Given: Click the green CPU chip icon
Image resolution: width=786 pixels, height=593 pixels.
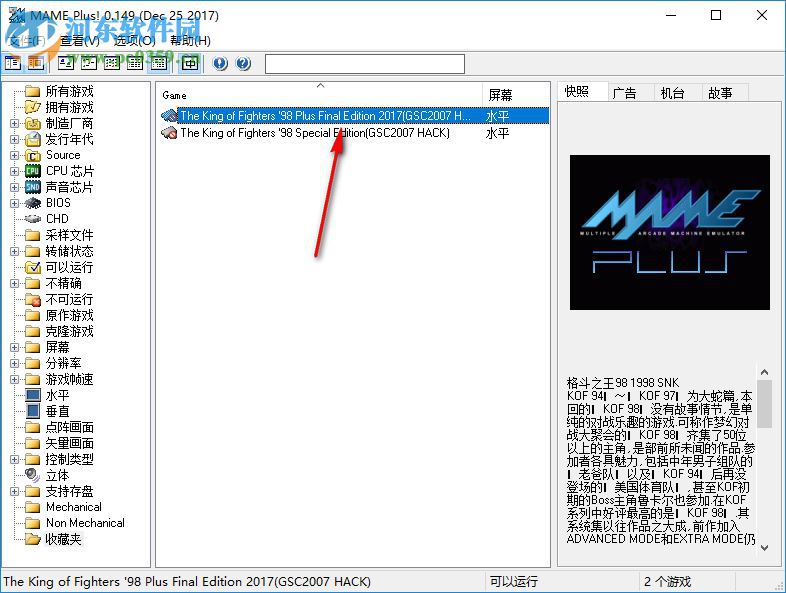Looking at the screenshot, I should coord(33,171).
